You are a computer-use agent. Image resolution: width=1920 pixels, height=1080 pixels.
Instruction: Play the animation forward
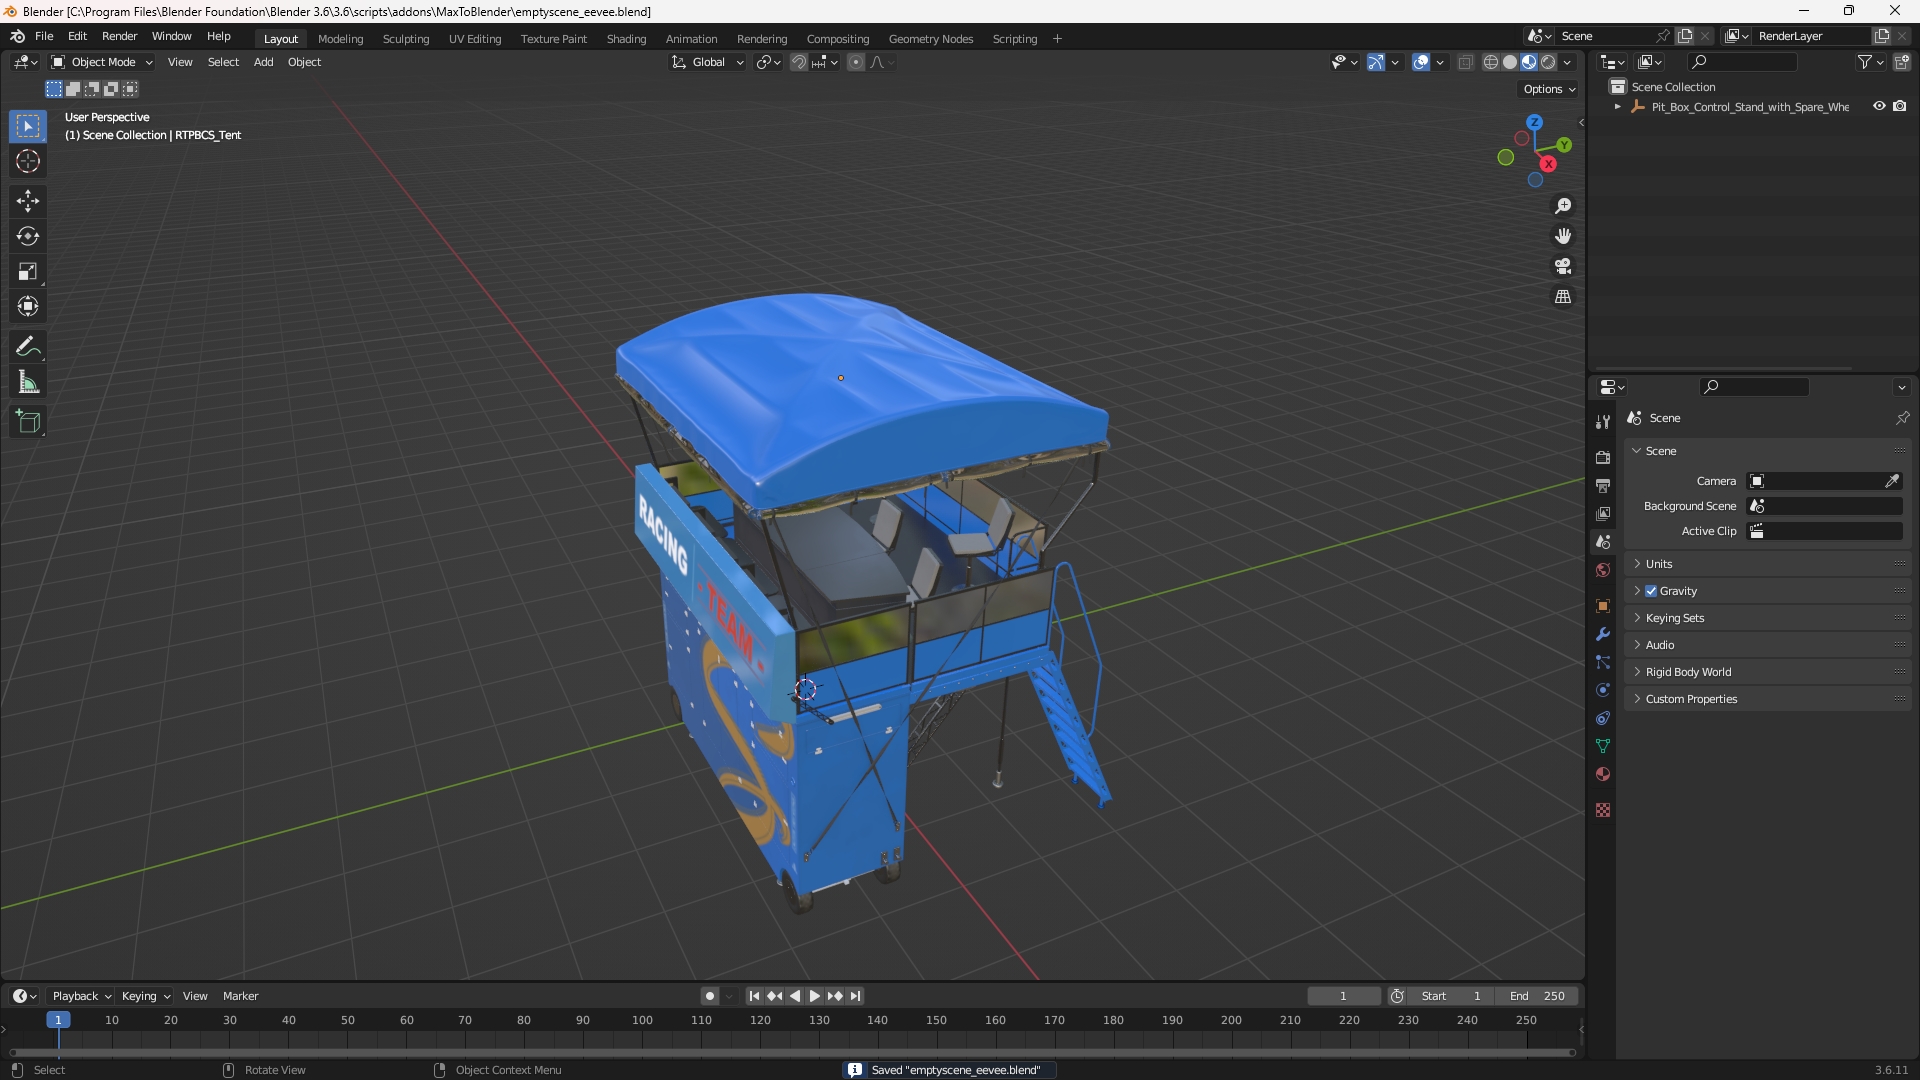[x=814, y=996]
